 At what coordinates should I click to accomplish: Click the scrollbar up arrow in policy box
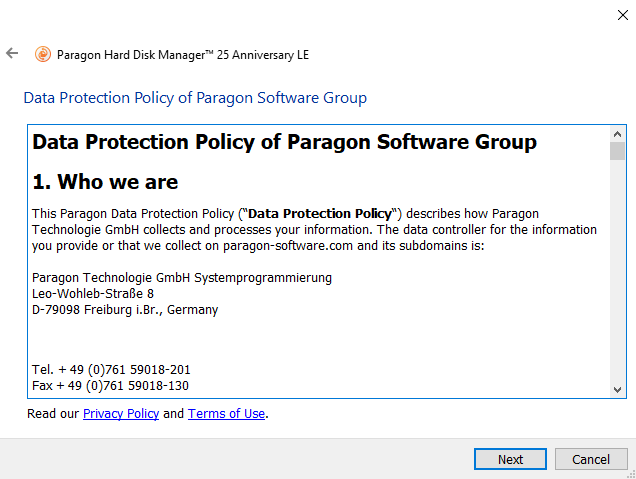click(617, 133)
